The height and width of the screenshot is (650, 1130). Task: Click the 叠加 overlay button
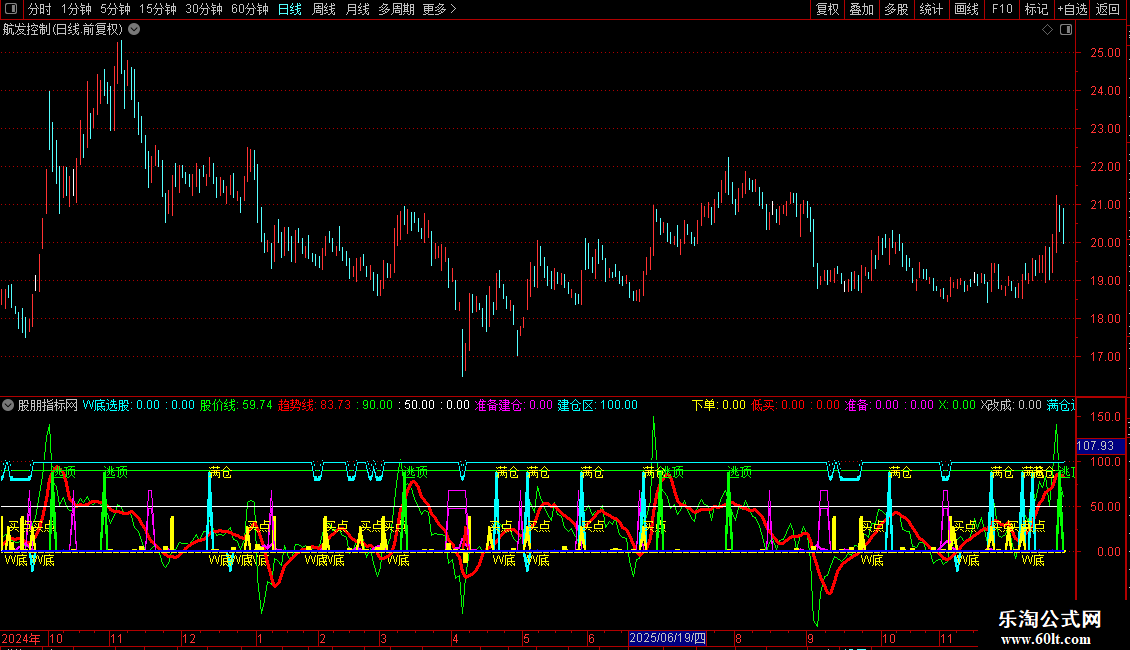coord(861,10)
